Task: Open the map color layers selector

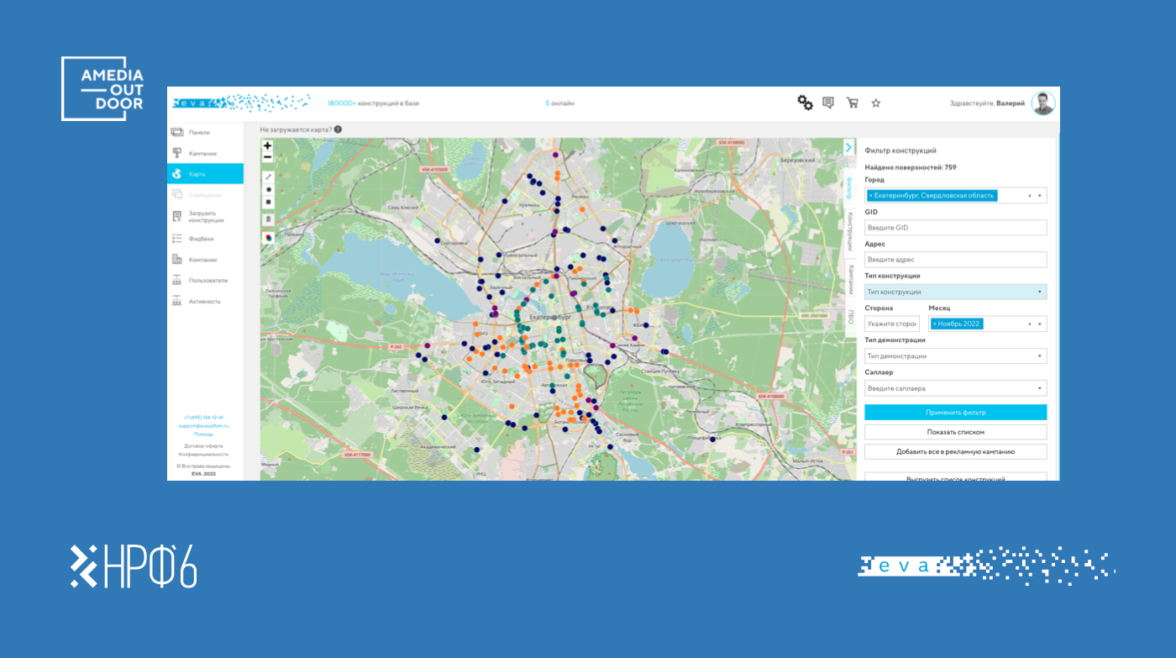Action: (268, 238)
